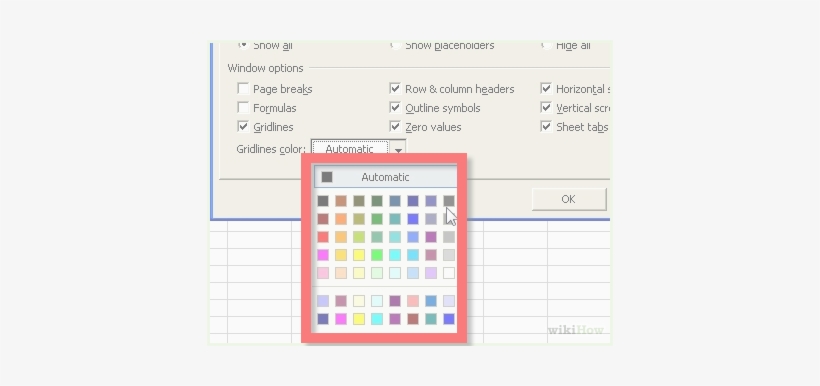Image resolution: width=820 pixels, height=386 pixels.
Task: Select the dark green swatch in the first palette row
Action: pos(377,201)
